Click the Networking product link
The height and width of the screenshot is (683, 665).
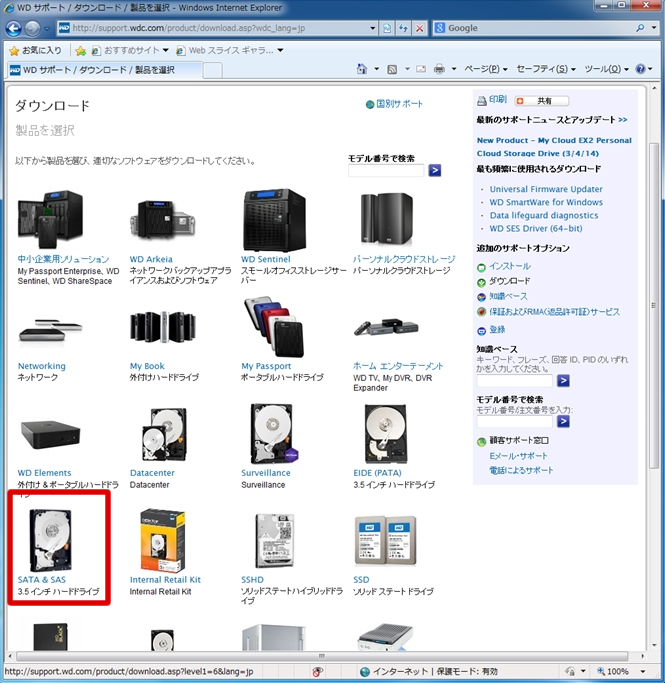tap(42, 366)
